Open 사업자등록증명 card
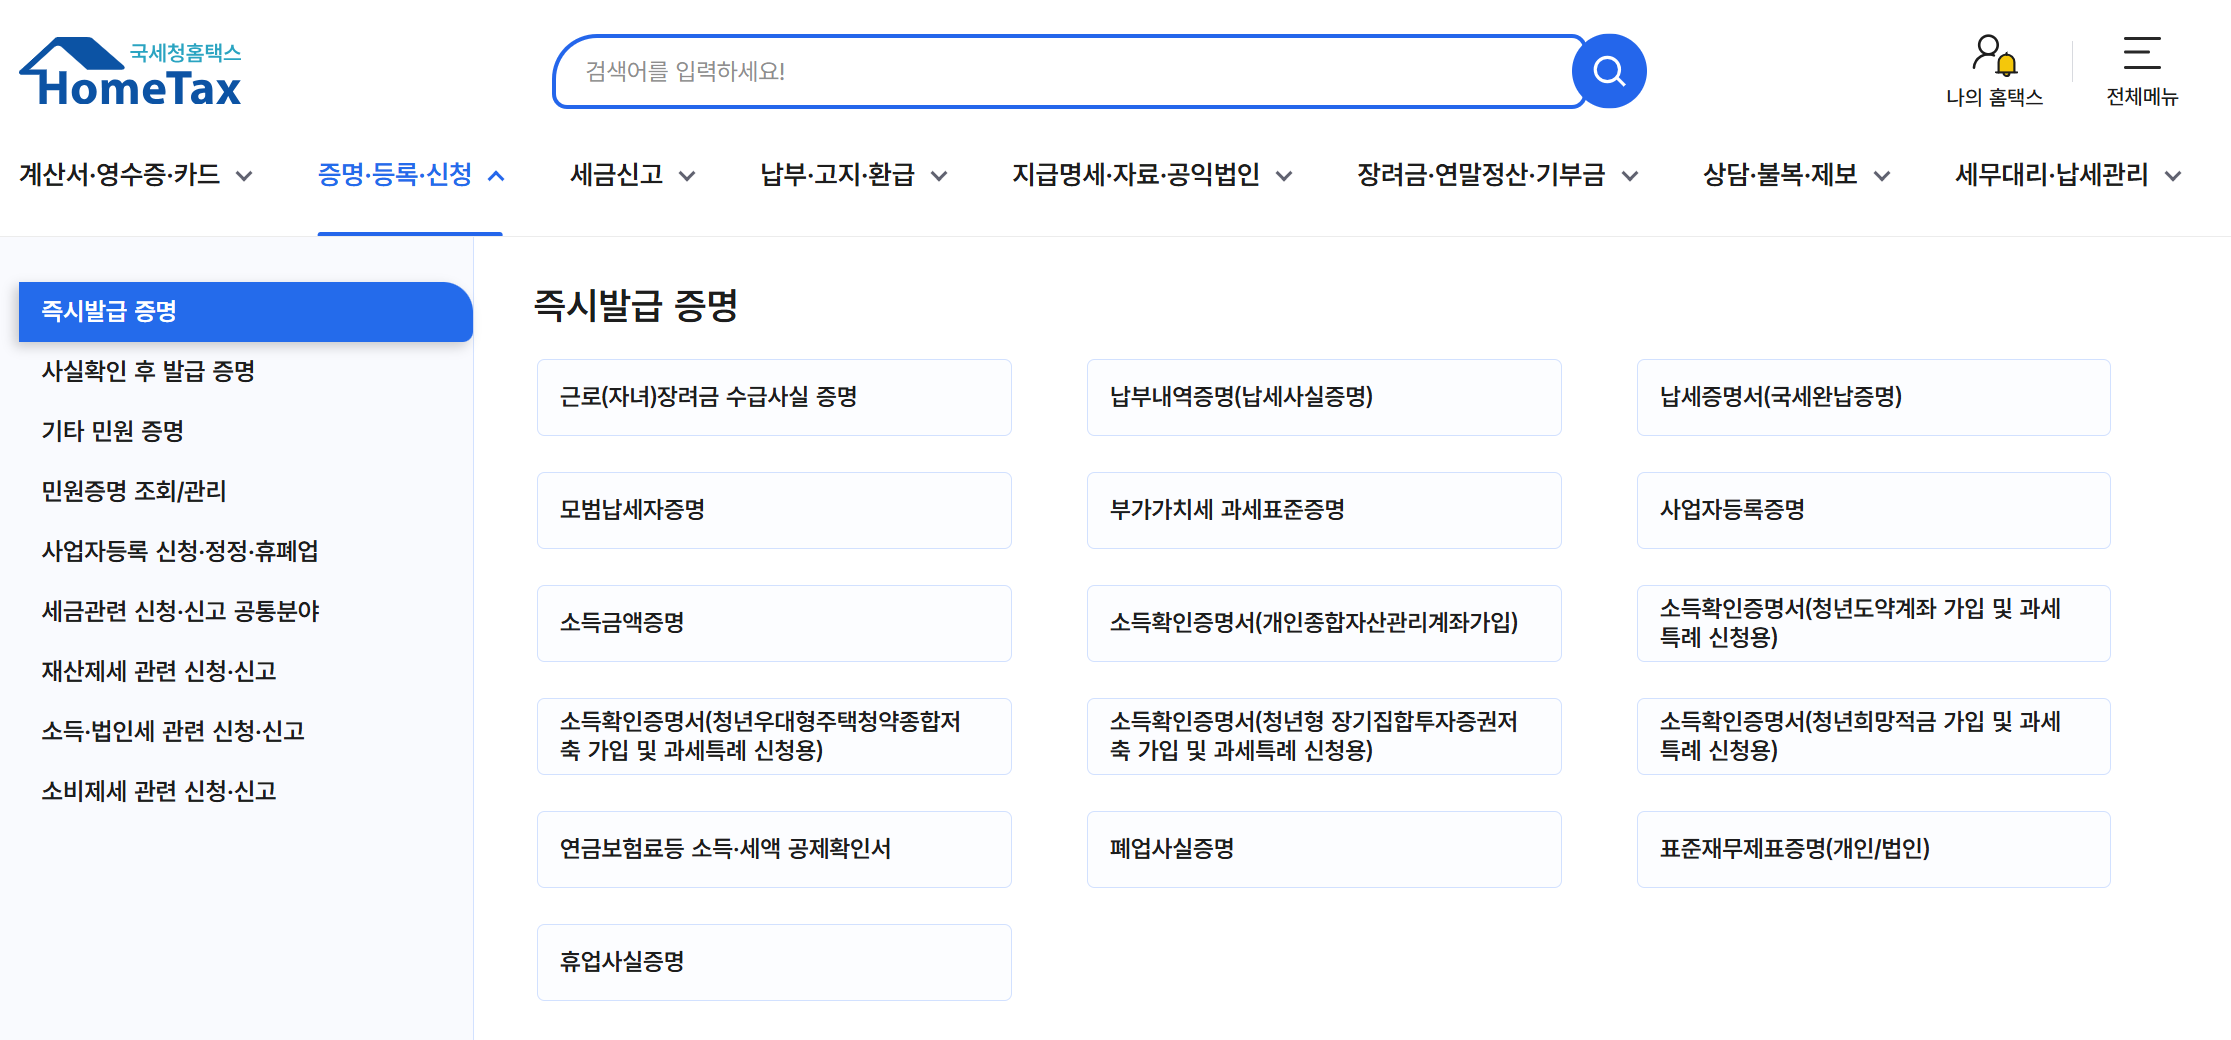 click(1873, 510)
